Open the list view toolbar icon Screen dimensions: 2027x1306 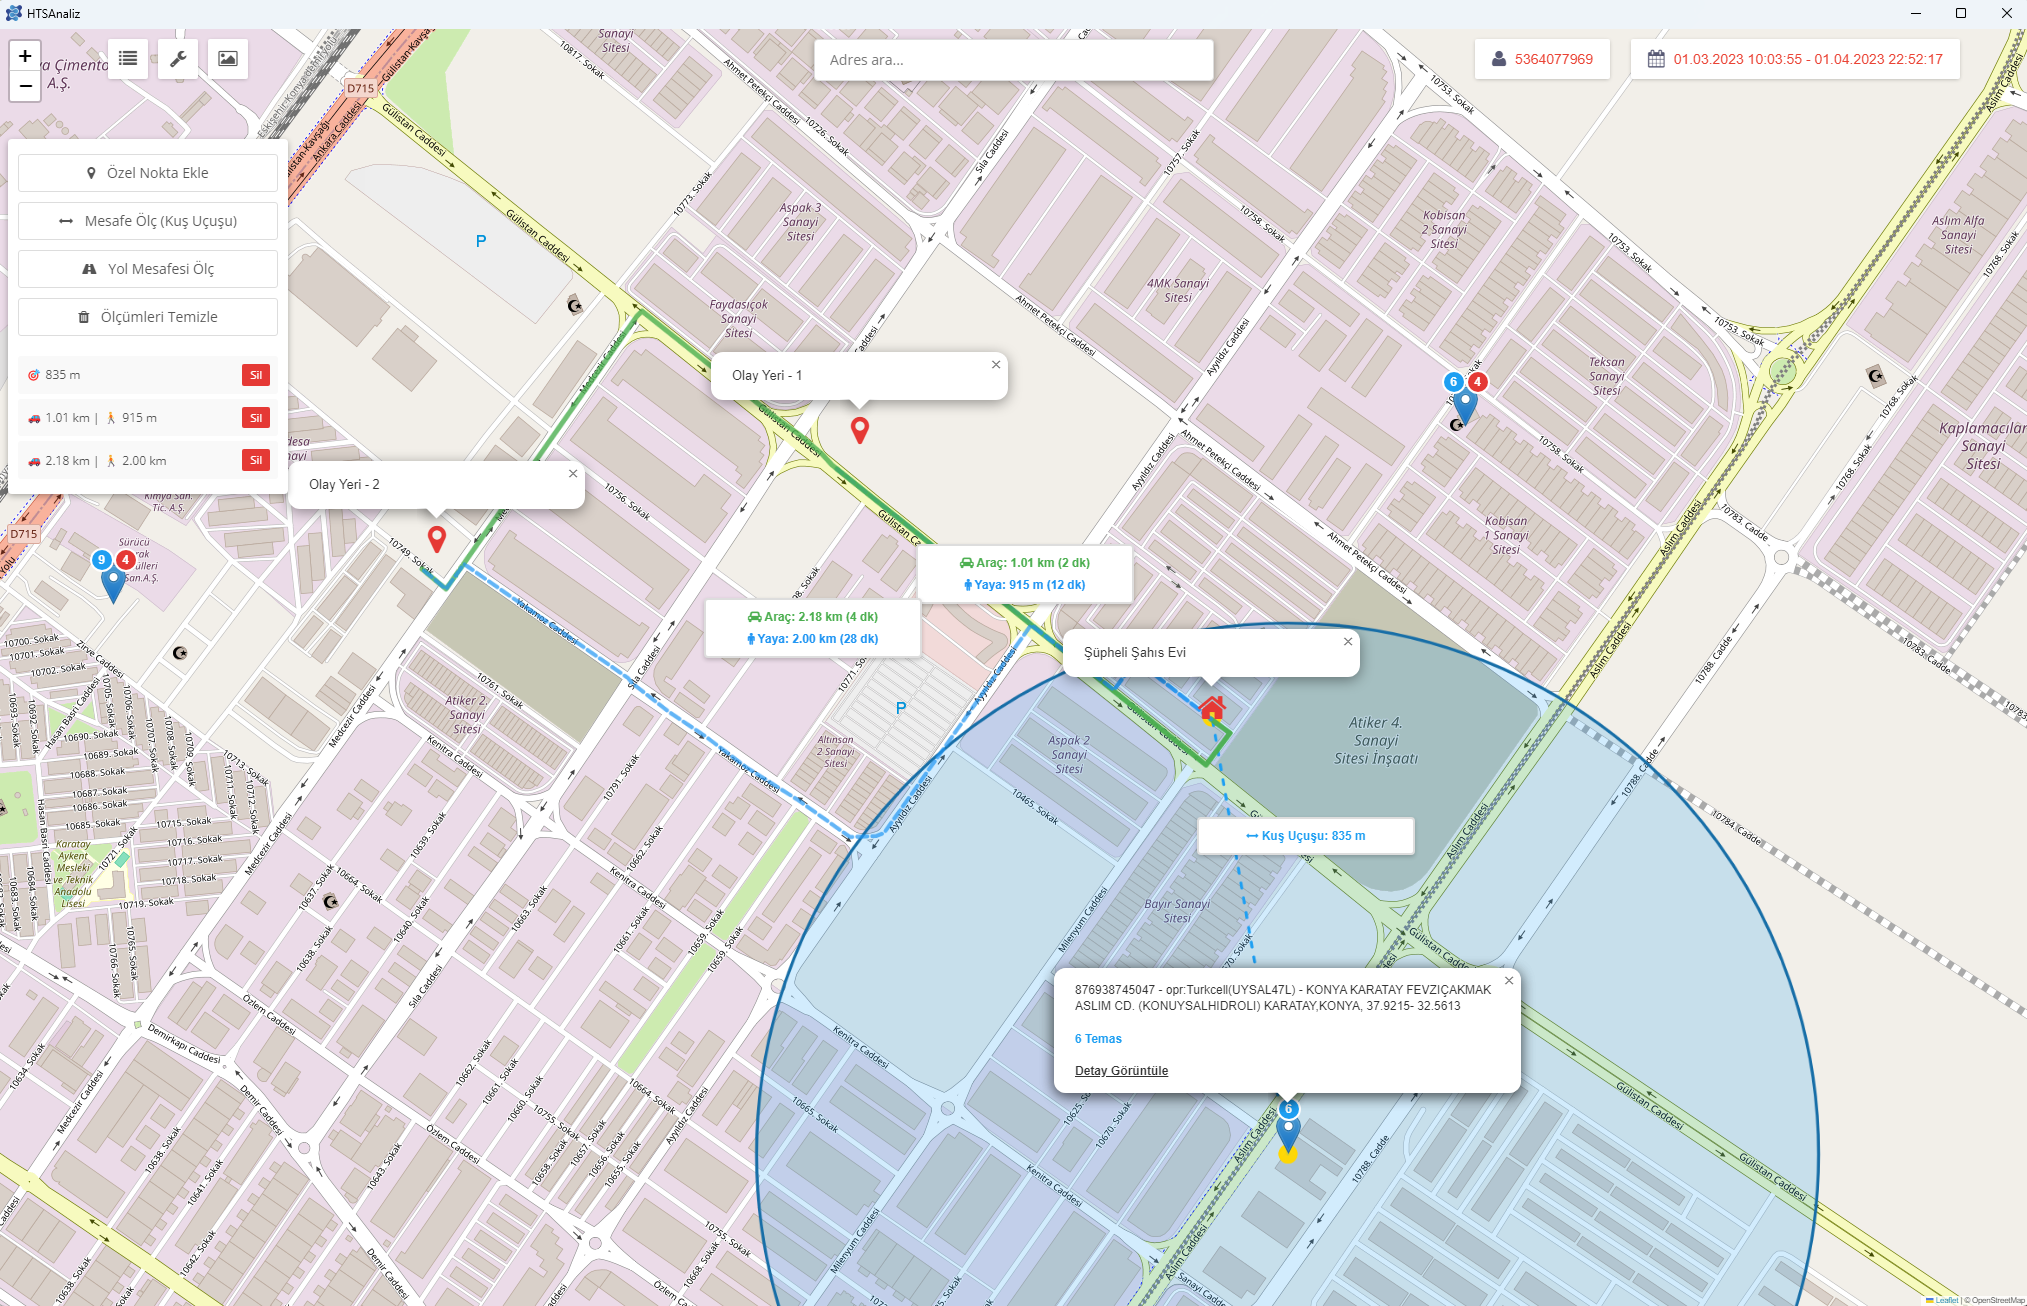[128, 58]
